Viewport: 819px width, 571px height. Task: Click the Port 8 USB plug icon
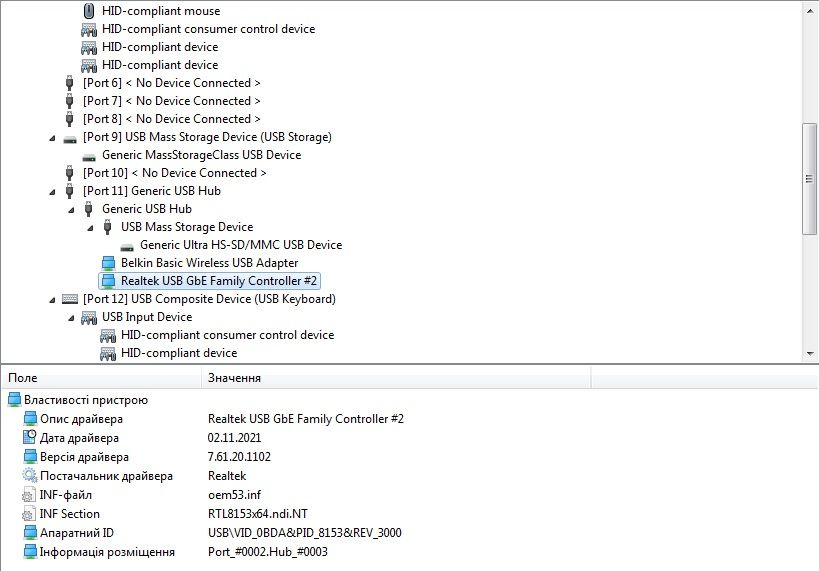point(69,119)
